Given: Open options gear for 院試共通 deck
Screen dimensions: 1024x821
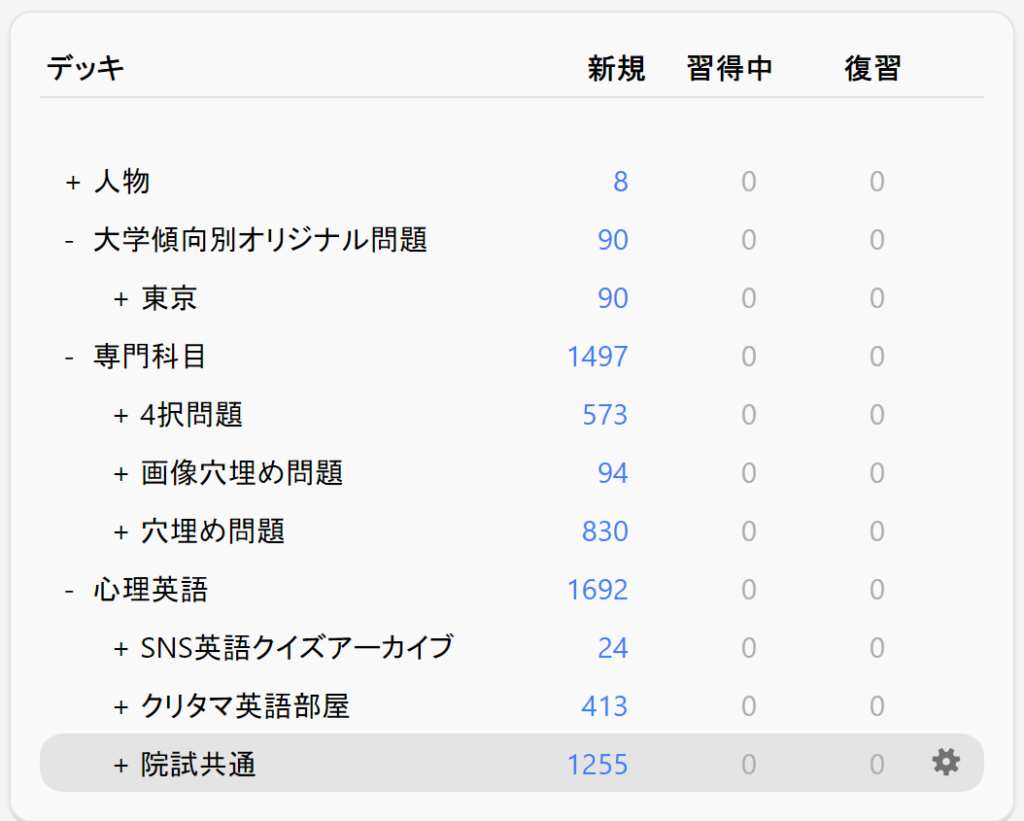Looking at the screenshot, I should 945,763.
